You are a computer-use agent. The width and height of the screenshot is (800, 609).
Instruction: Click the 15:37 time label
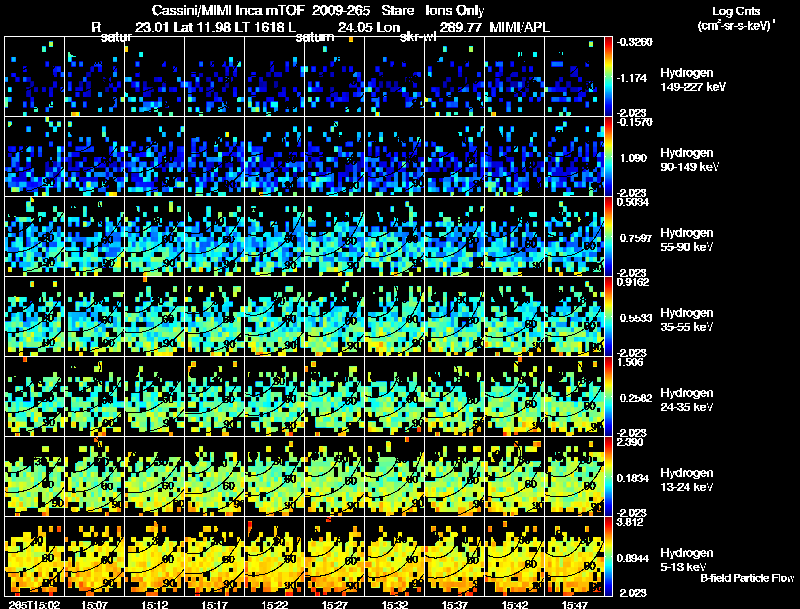click(x=455, y=605)
